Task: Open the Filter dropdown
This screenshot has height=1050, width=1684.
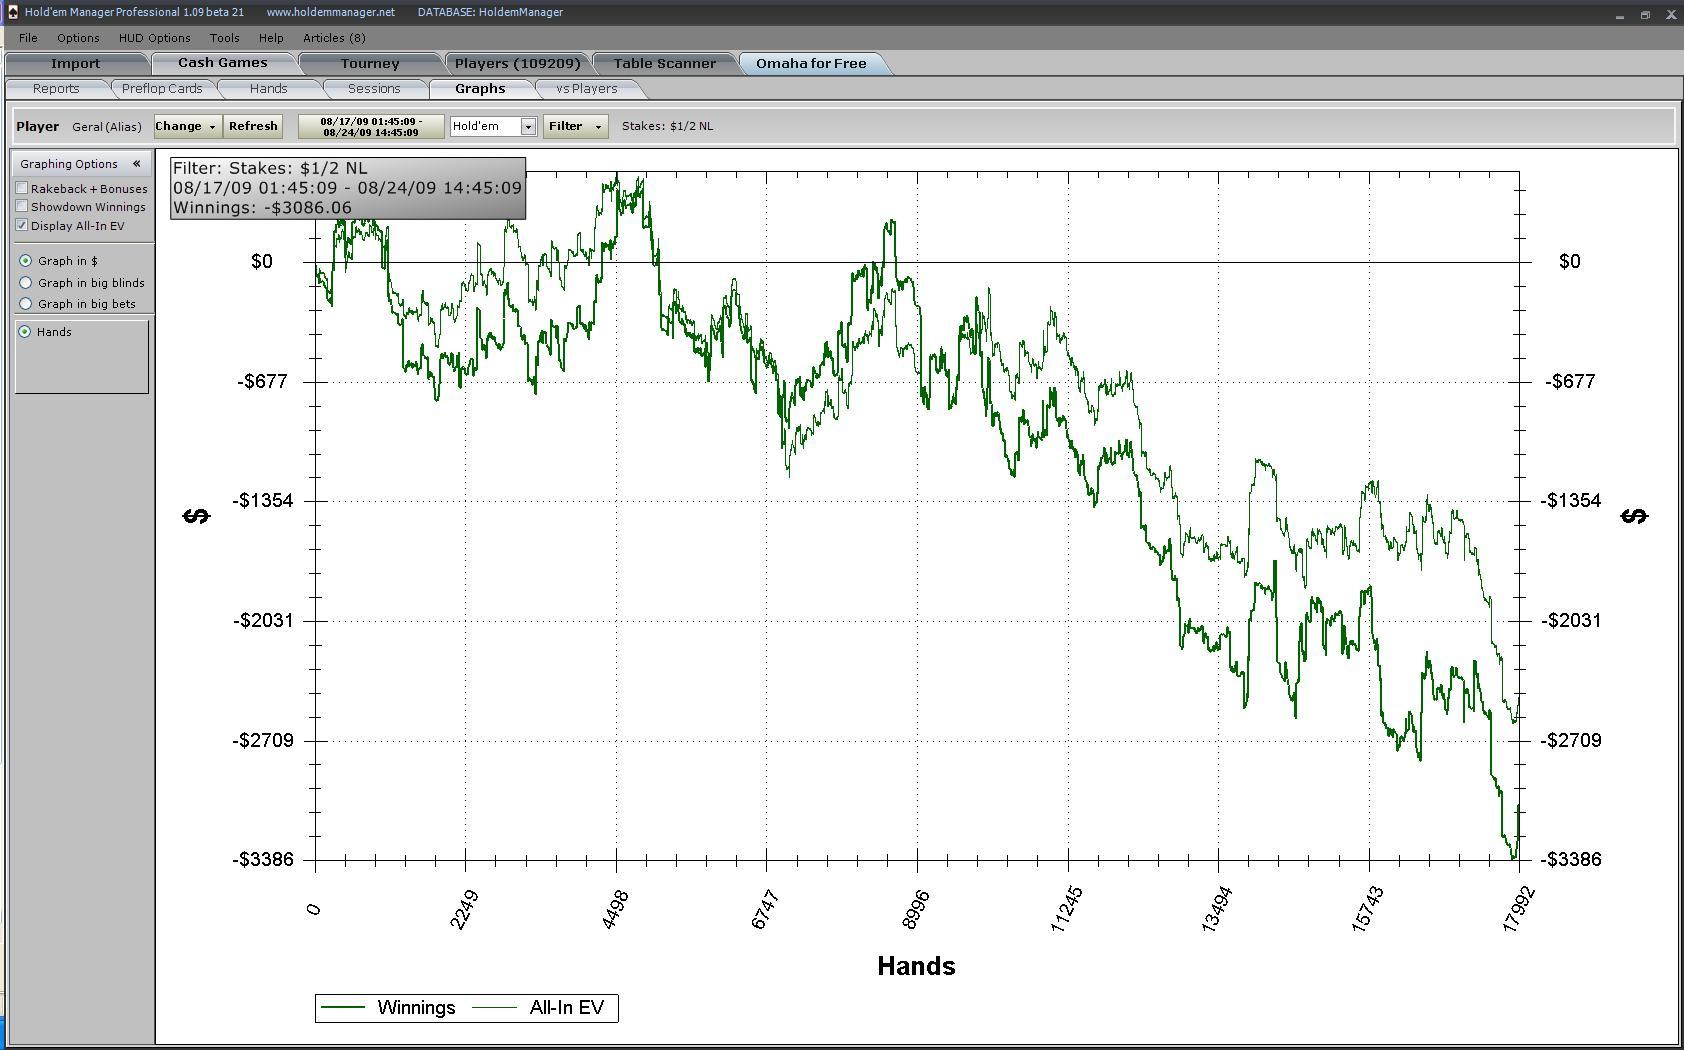Action: pyautogui.click(x=575, y=126)
